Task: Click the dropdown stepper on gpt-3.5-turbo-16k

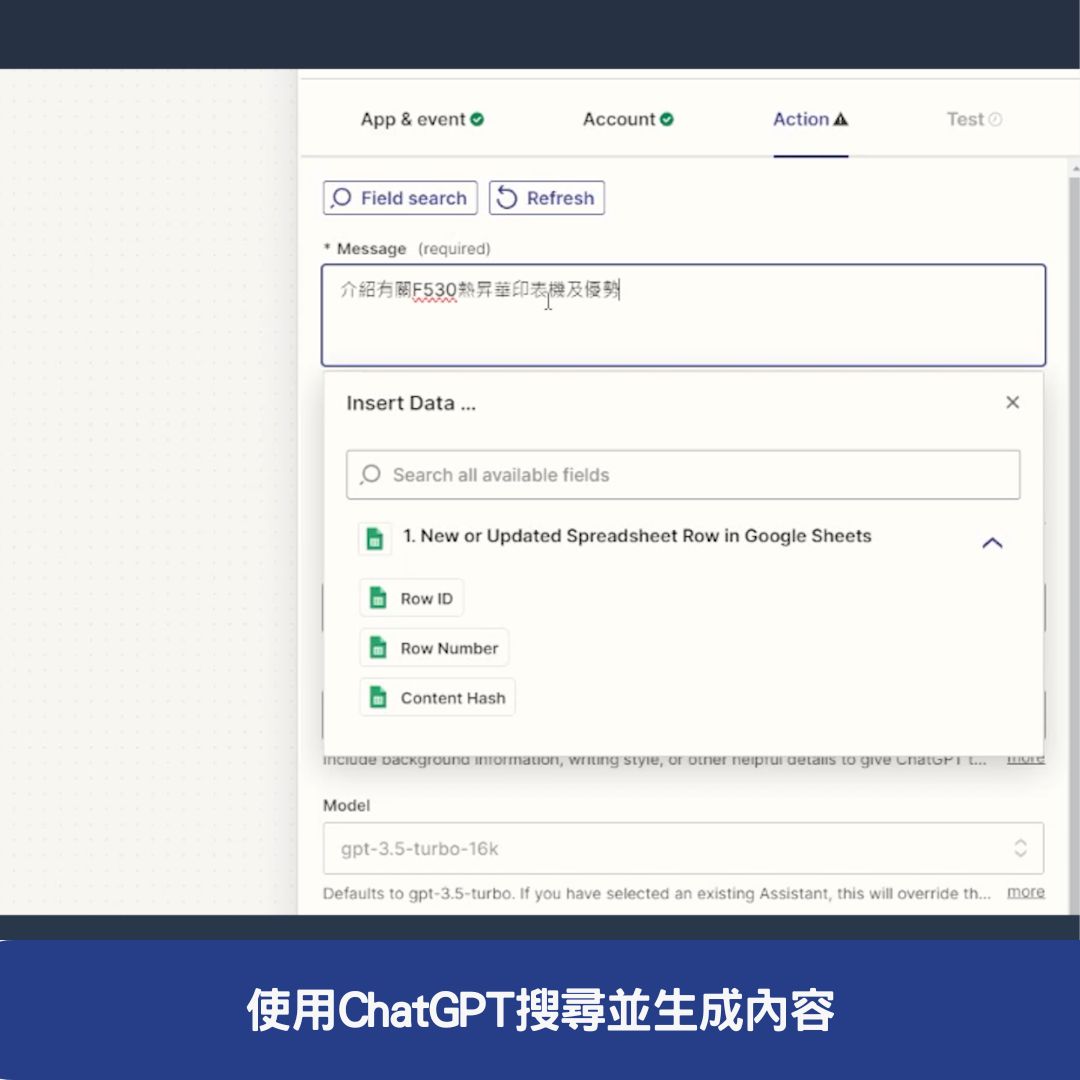Action: (x=1021, y=848)
